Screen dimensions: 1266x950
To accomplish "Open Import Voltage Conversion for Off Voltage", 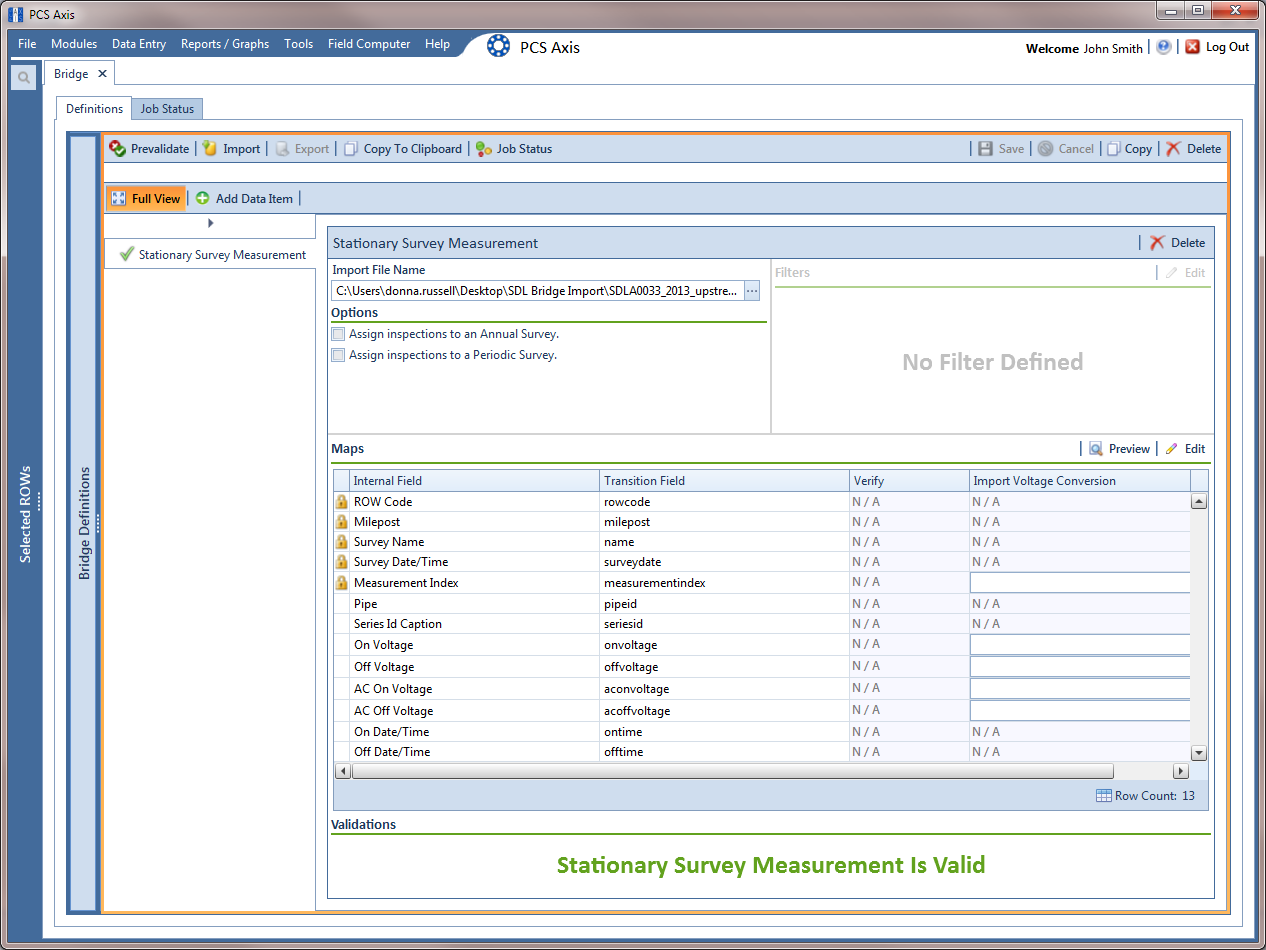I will click(x=1080, y=667).
